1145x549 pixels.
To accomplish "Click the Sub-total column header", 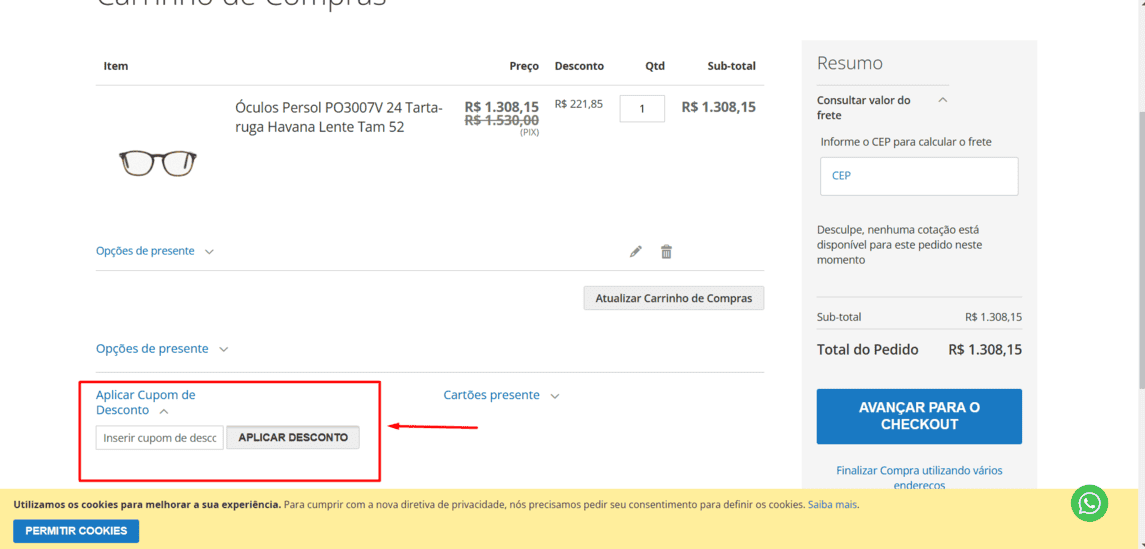I will point(731,66).
